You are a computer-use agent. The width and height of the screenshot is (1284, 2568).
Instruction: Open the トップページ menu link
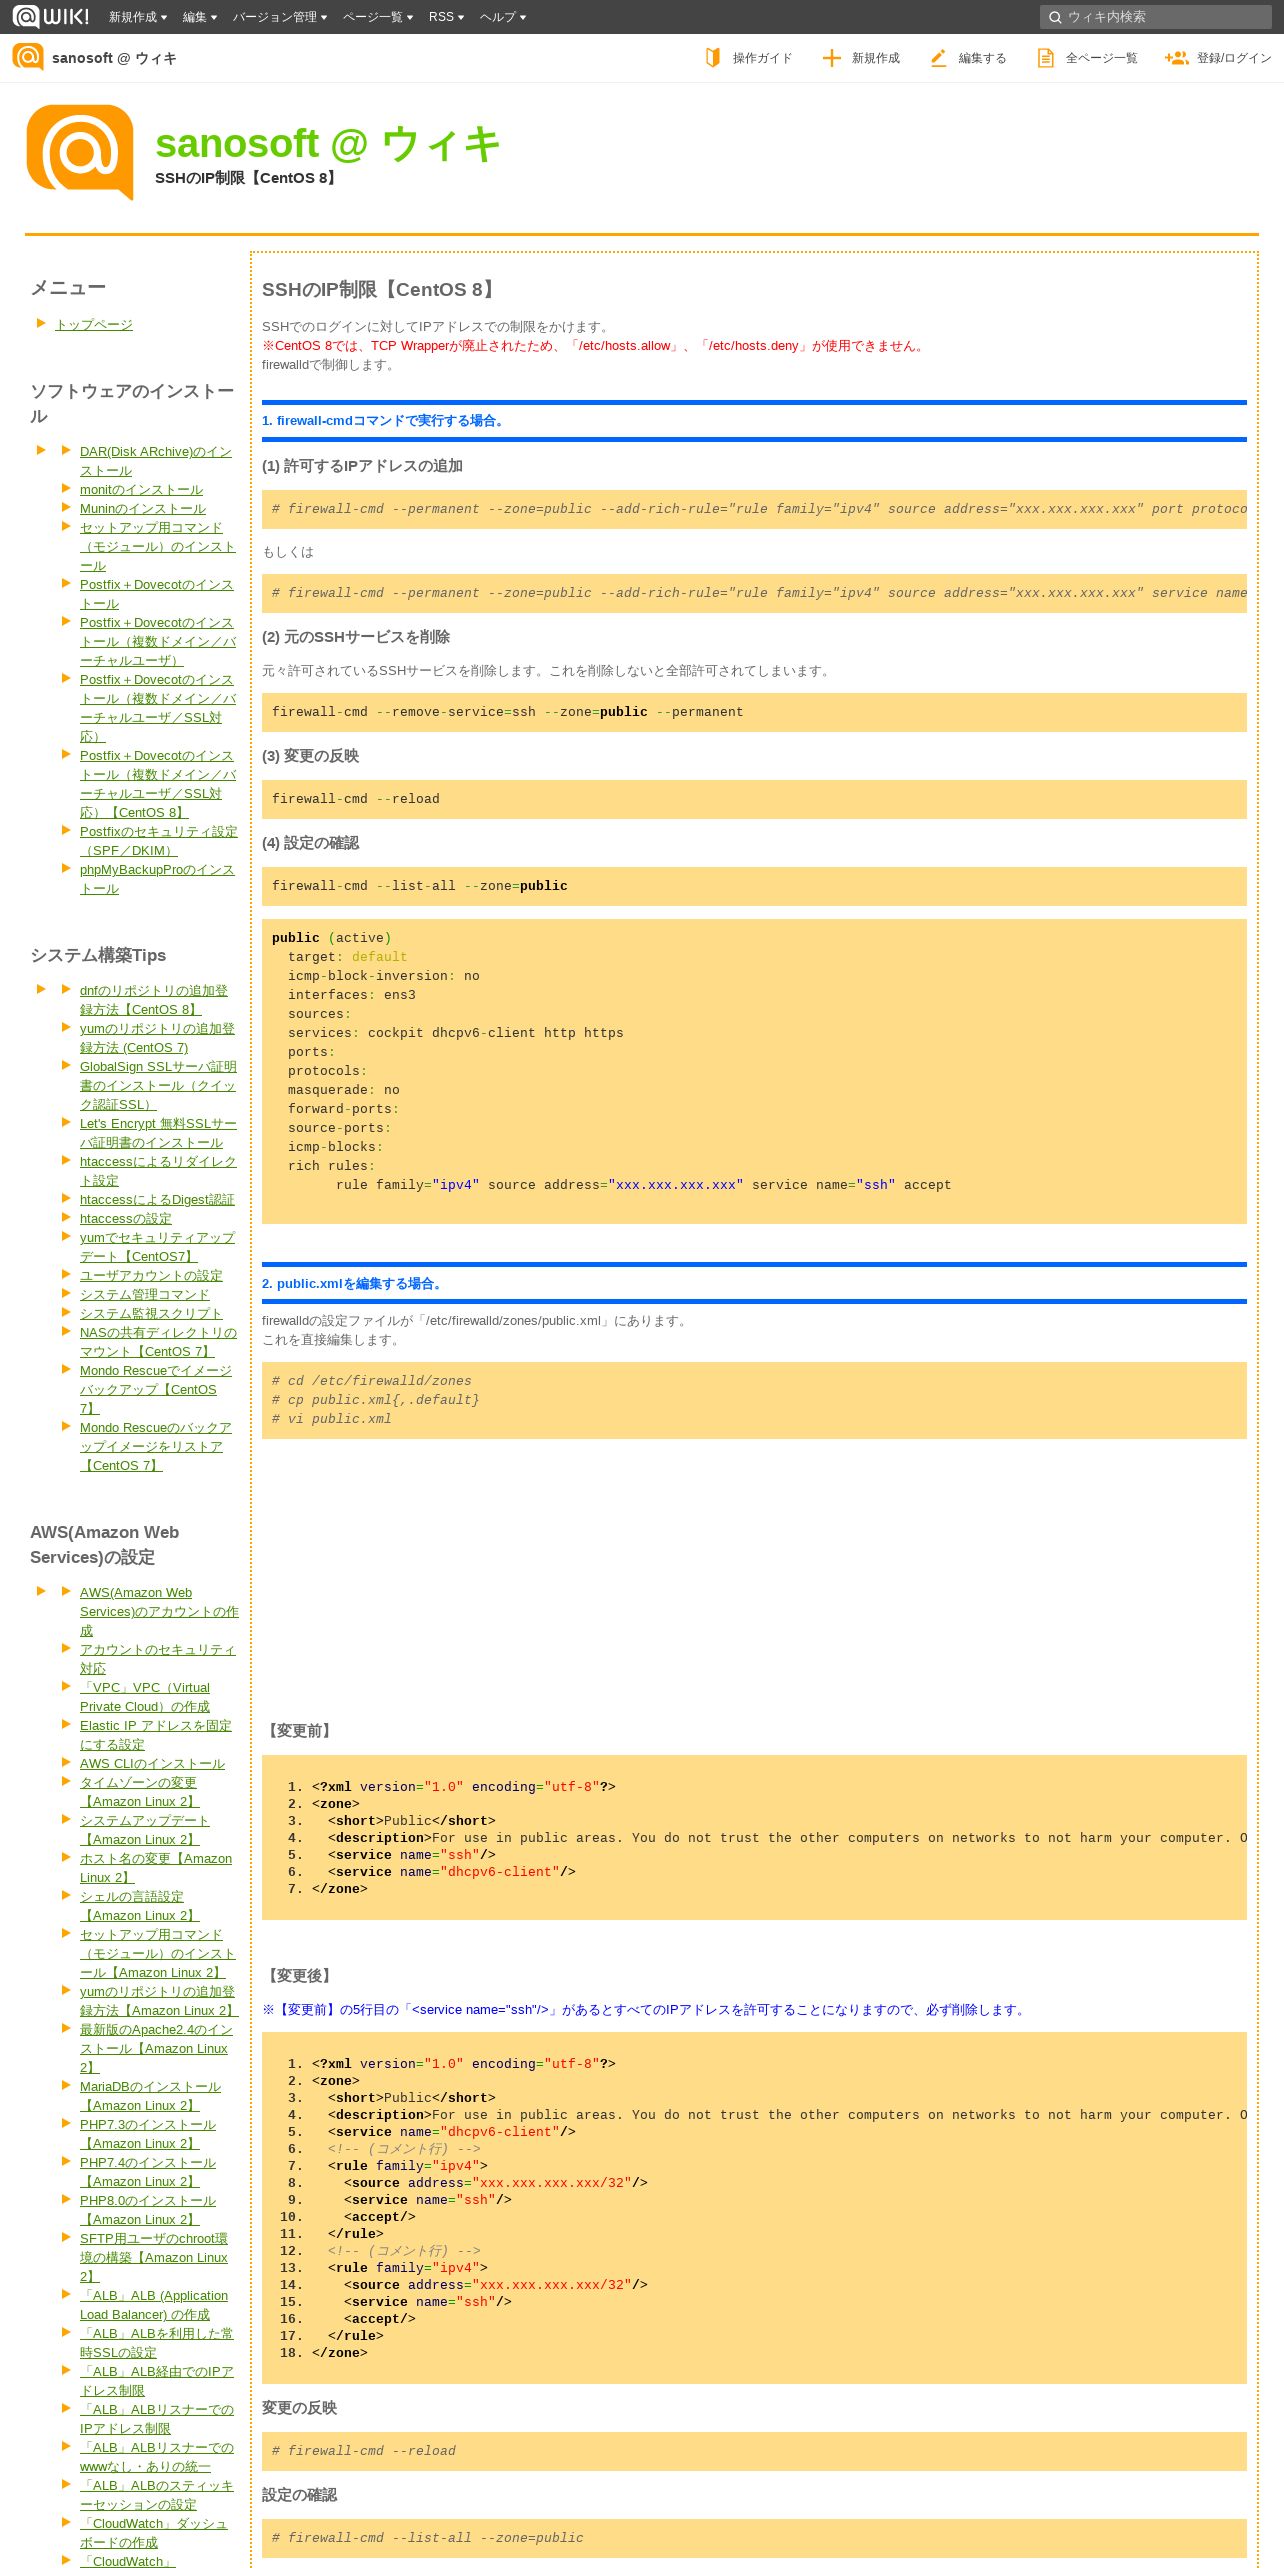coord(94,324)
